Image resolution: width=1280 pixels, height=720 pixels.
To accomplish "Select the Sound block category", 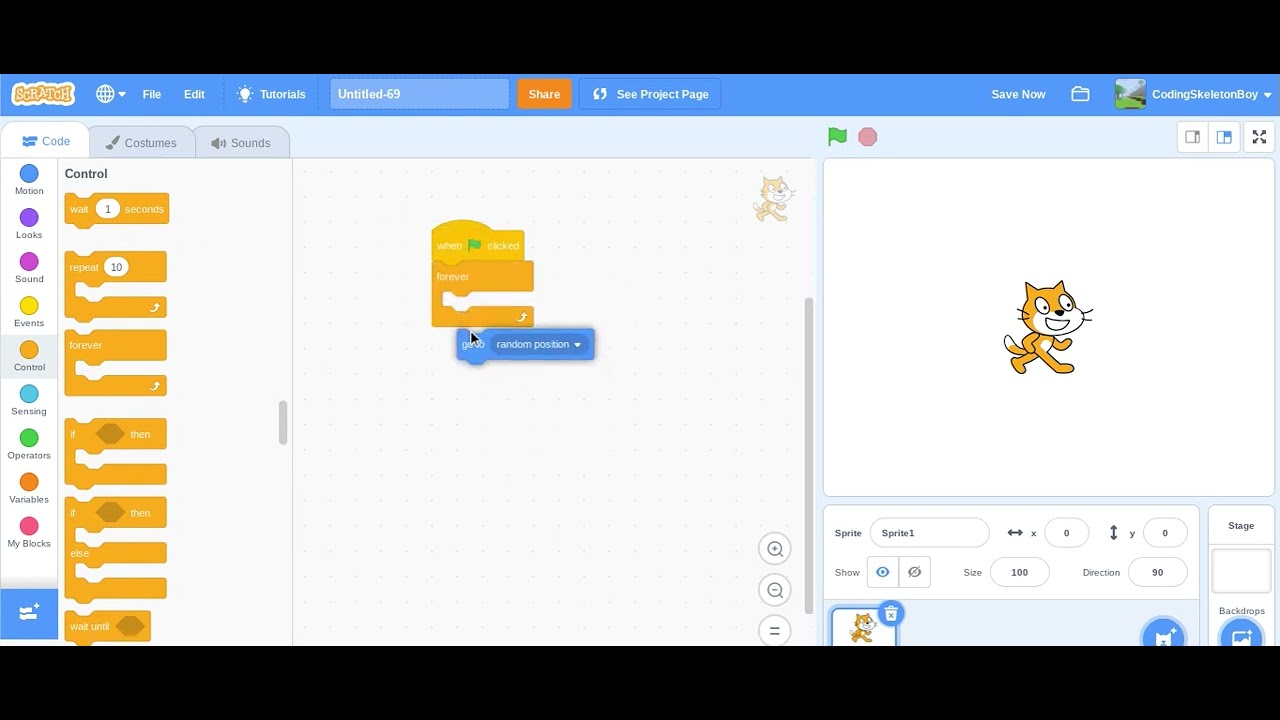I will (x=29, y=268).
